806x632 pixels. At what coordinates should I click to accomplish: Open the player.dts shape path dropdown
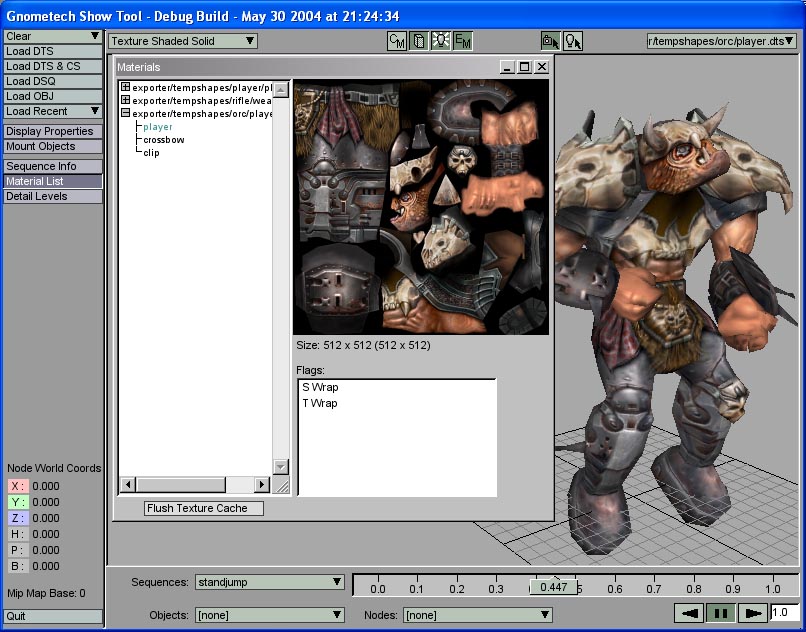pyautogui.click(x=721, y=41)
